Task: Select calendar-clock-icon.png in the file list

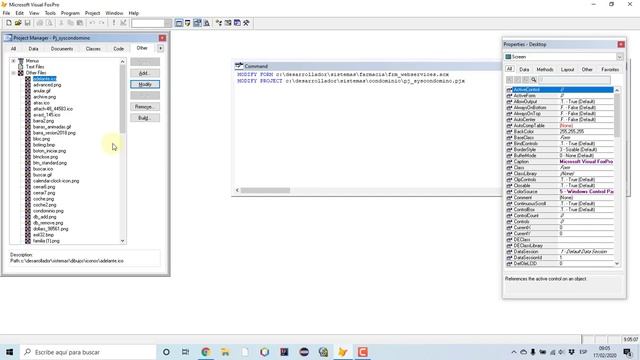Action: coord(56,181)
